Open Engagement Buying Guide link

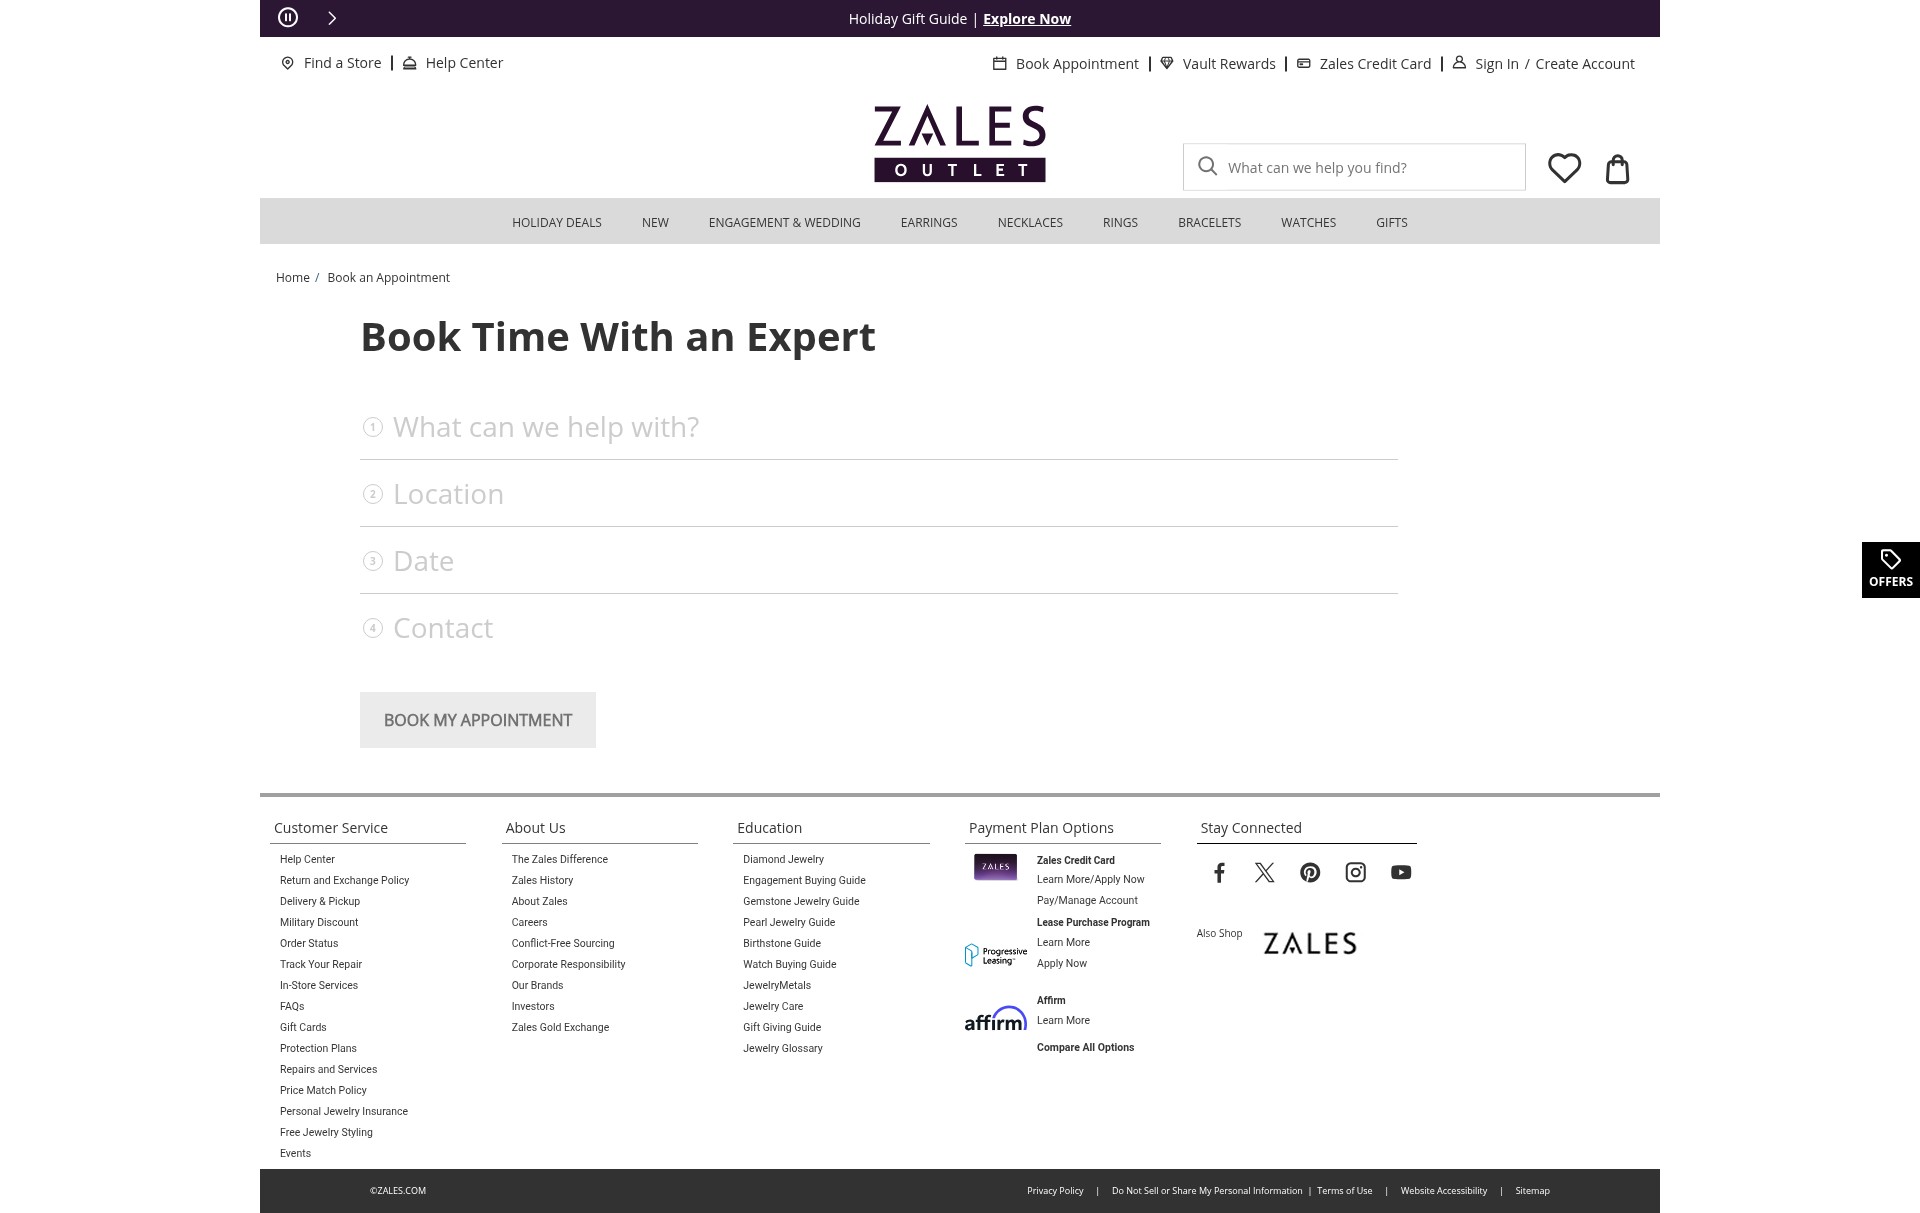(804, 880)
